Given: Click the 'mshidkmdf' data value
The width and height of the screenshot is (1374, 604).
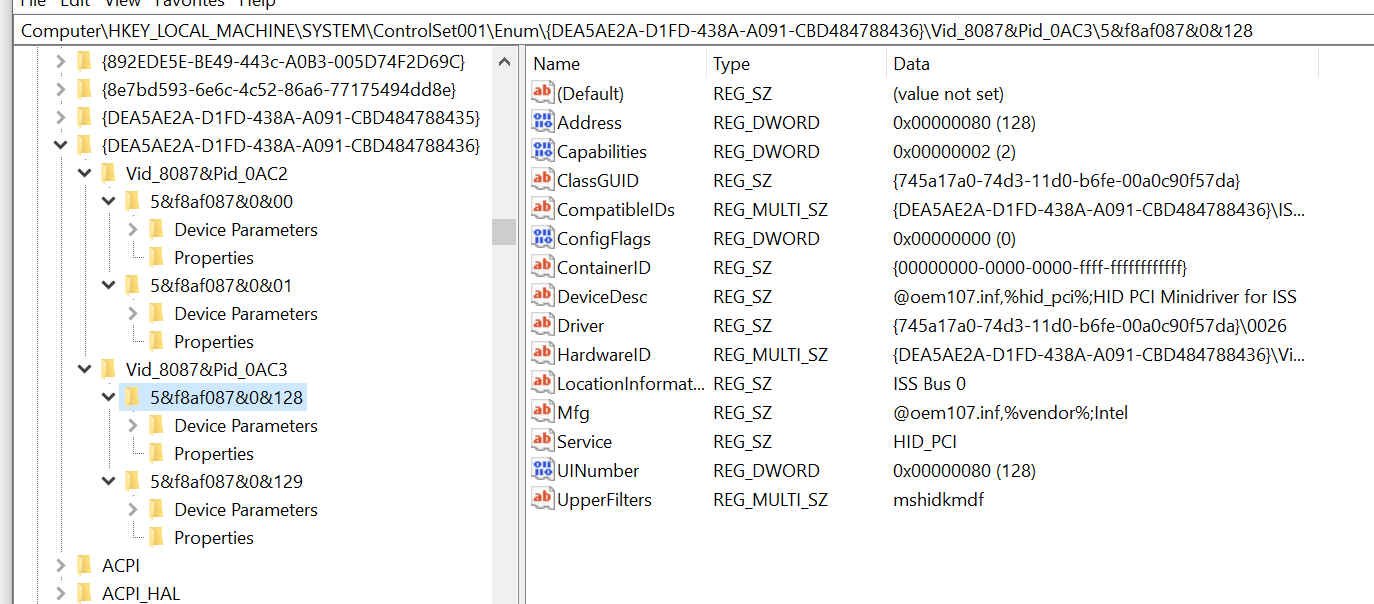Looking at the screenshot, I should pos(938,499).
